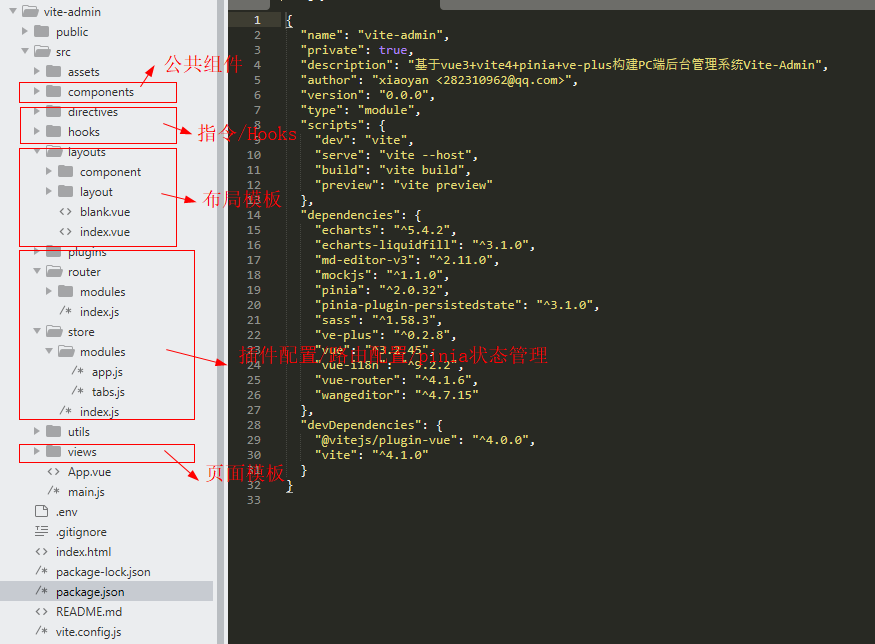Collapse the vite-admin root folder arrow
This screenshot has width=875, height=644.
coord(13,11)
